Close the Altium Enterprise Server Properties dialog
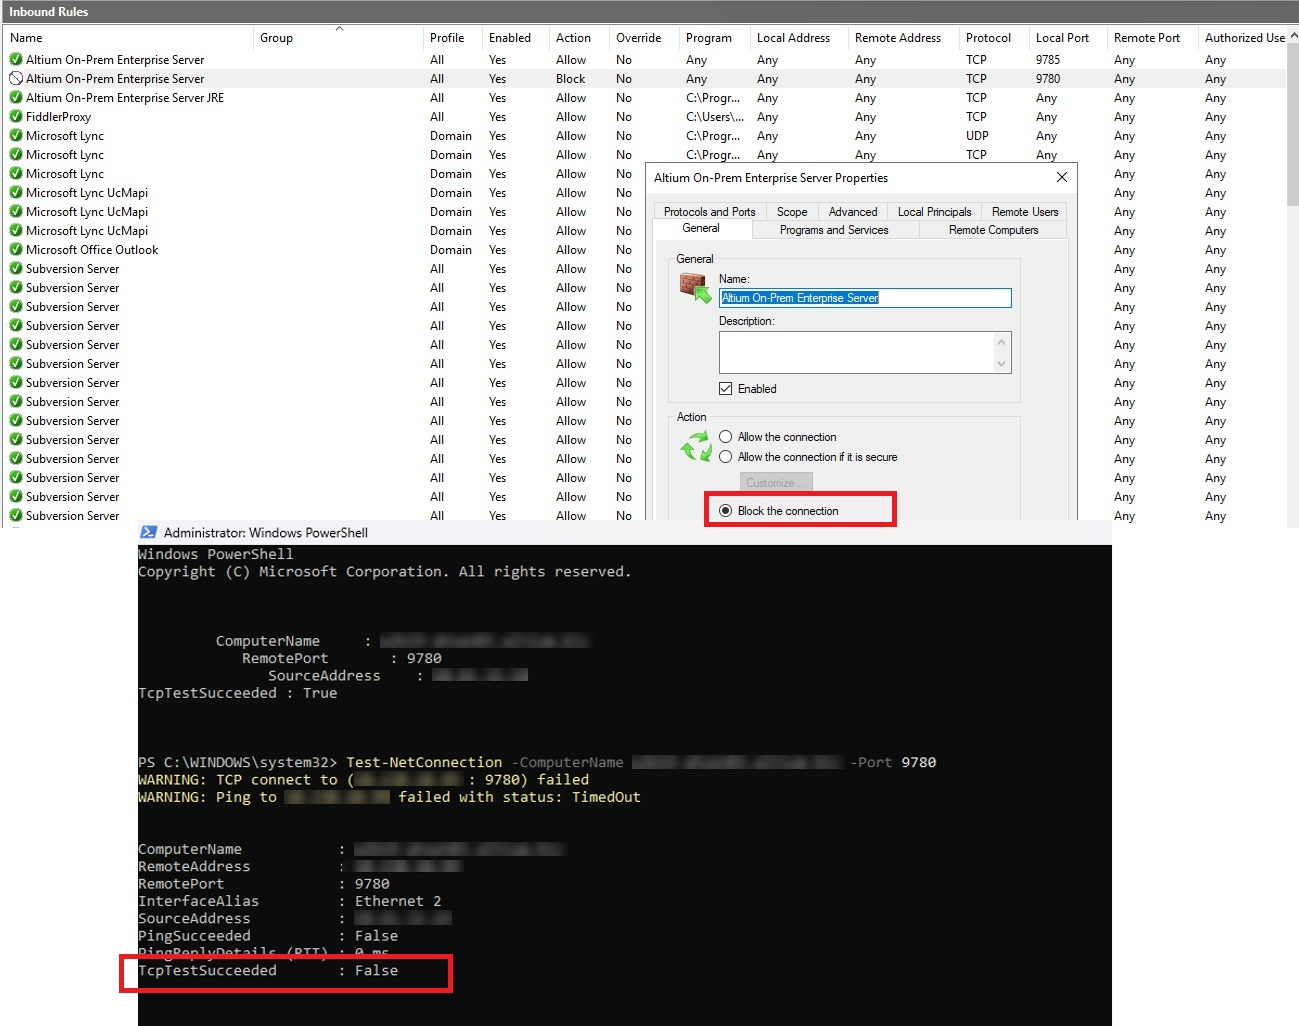This screenshot has width=1299, height=1026. [1062, 177]
